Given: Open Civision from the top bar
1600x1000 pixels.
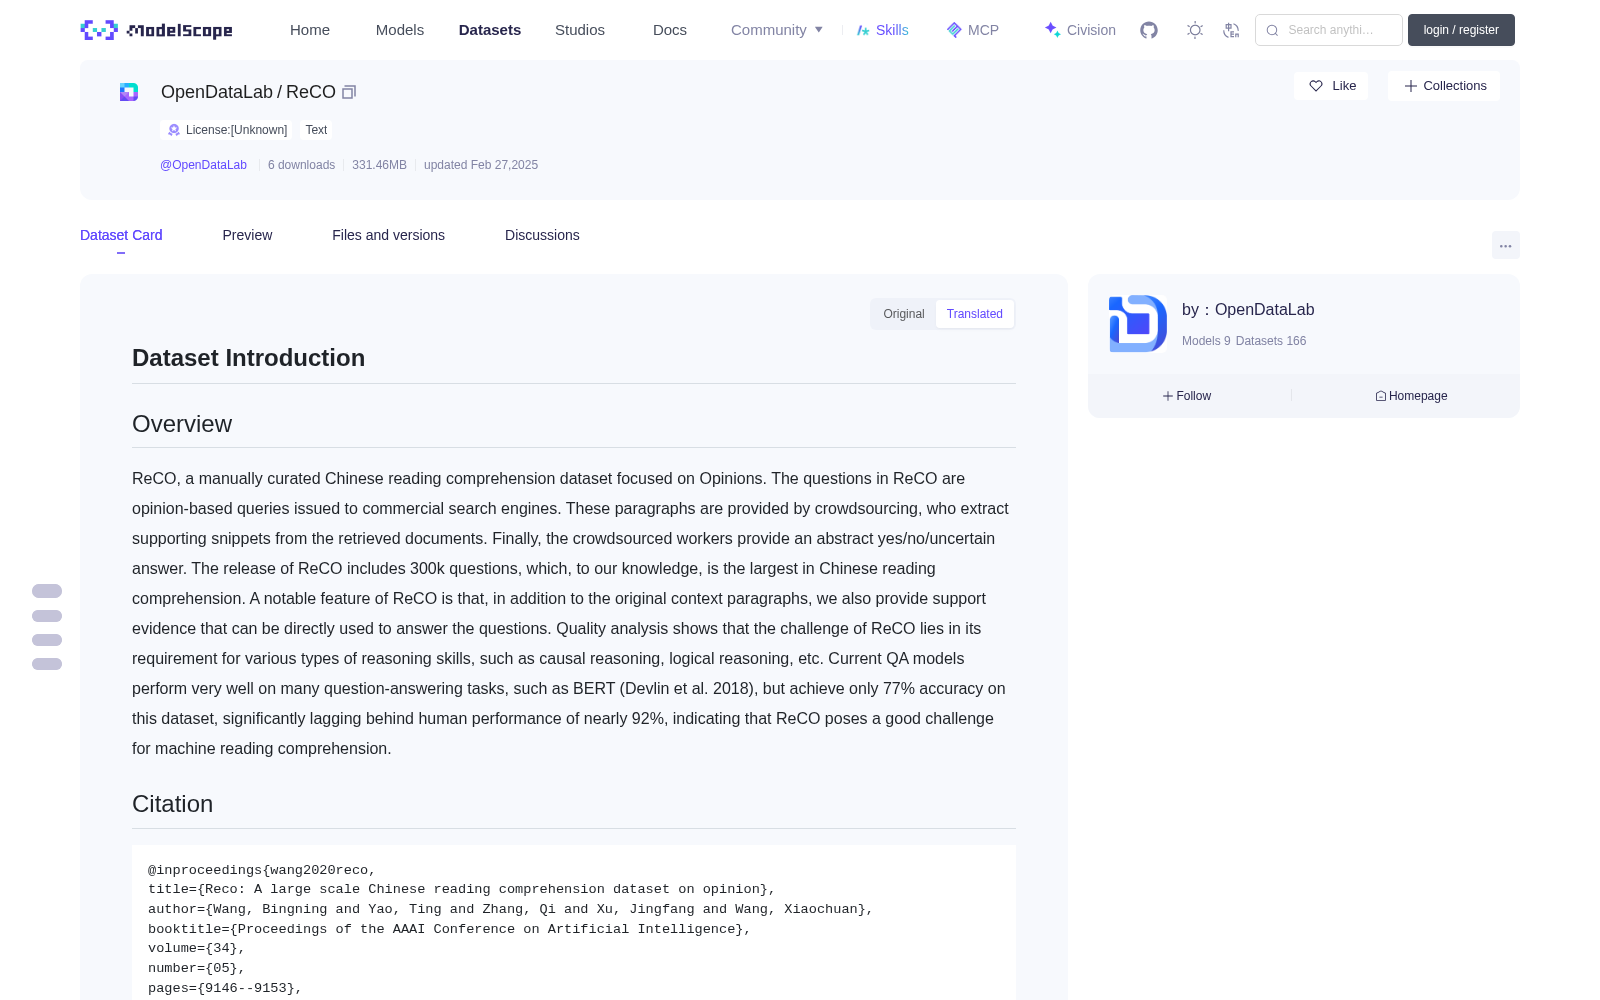Looking at the screenshot, I should [1080, 30].
